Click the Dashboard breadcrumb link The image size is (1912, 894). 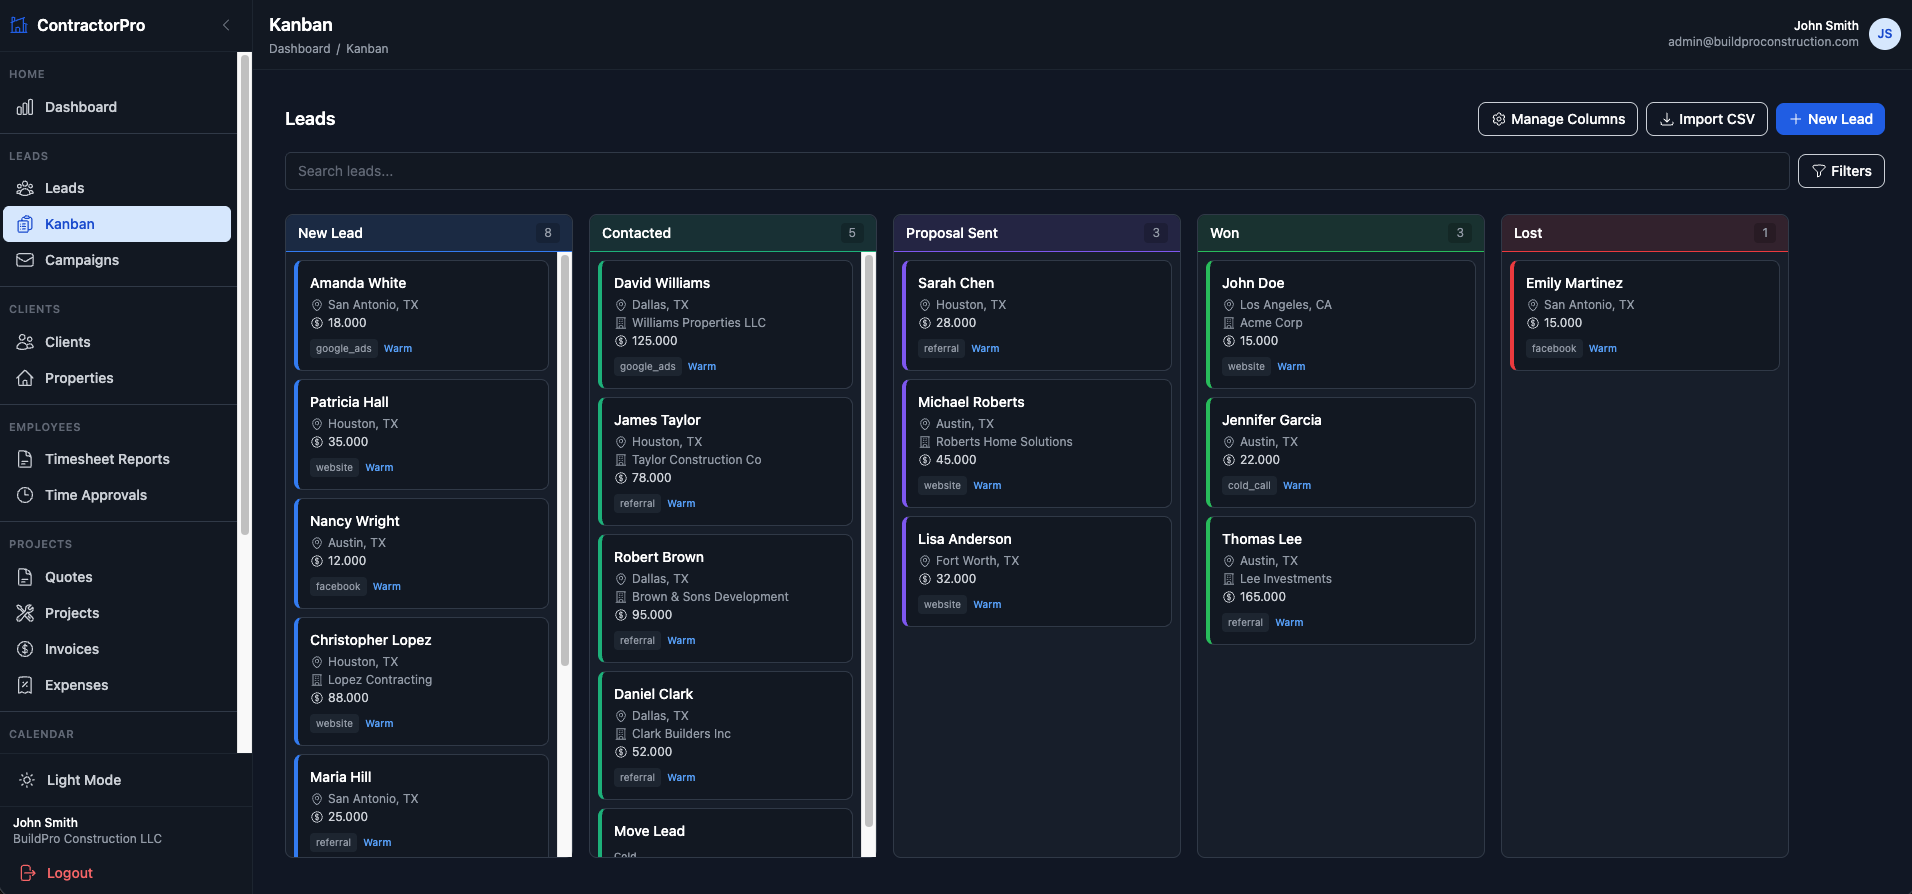click(299, 49)
